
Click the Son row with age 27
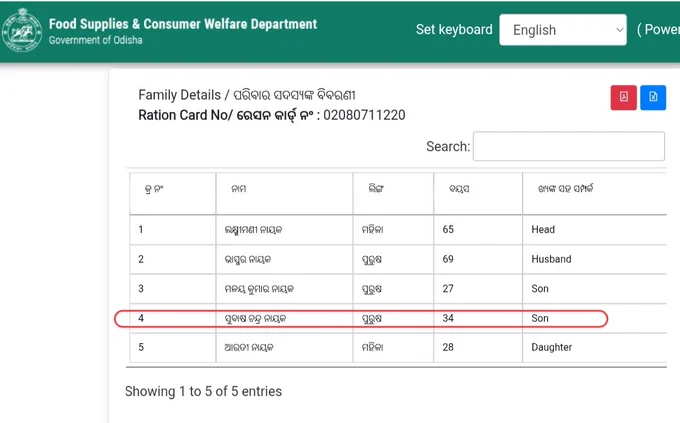398,289
